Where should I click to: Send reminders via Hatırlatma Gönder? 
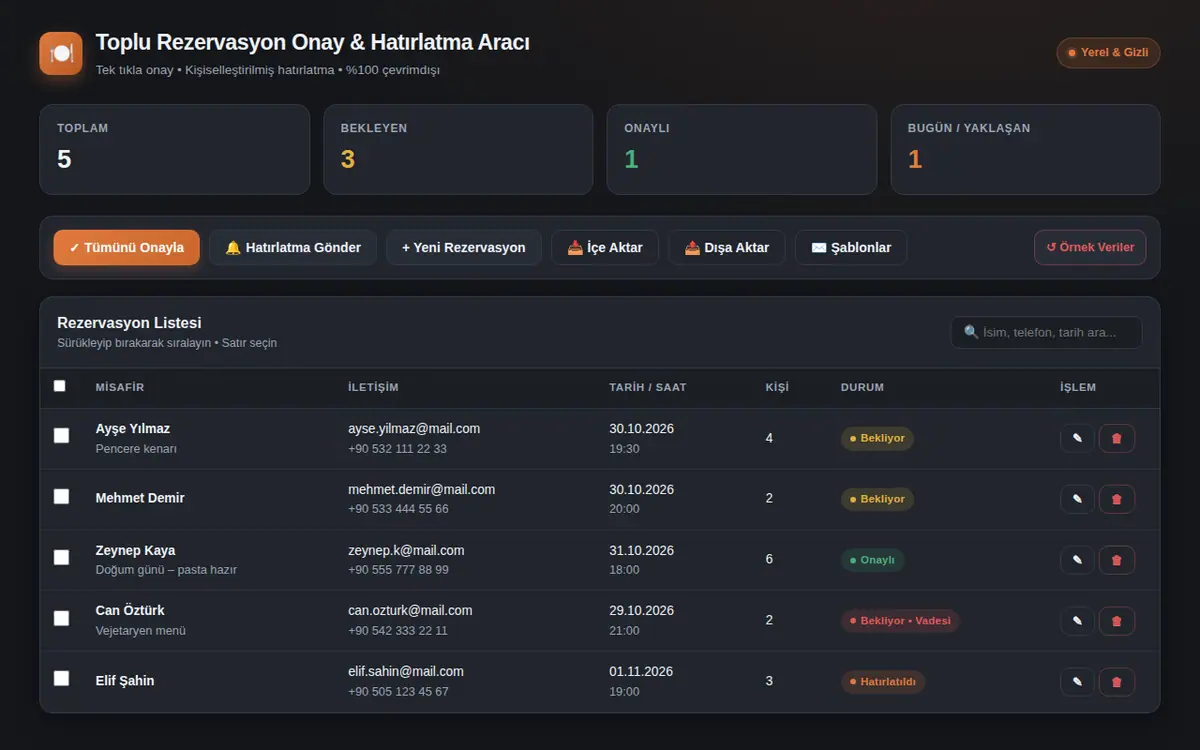293,247
